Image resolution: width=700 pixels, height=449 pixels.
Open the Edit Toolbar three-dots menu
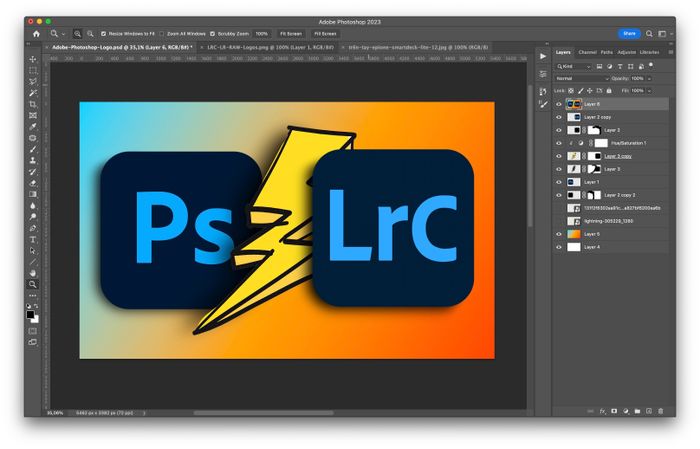coord(33,295)
